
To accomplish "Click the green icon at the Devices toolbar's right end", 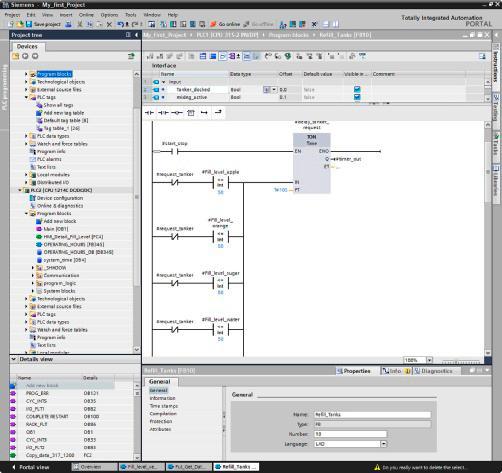I will coord(131,56).
